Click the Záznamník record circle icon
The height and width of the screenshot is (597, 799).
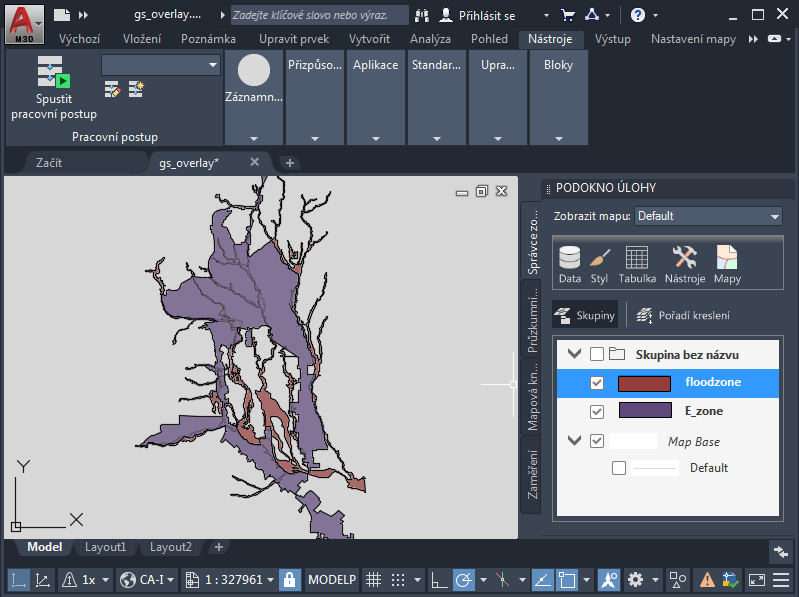(254, 70)
